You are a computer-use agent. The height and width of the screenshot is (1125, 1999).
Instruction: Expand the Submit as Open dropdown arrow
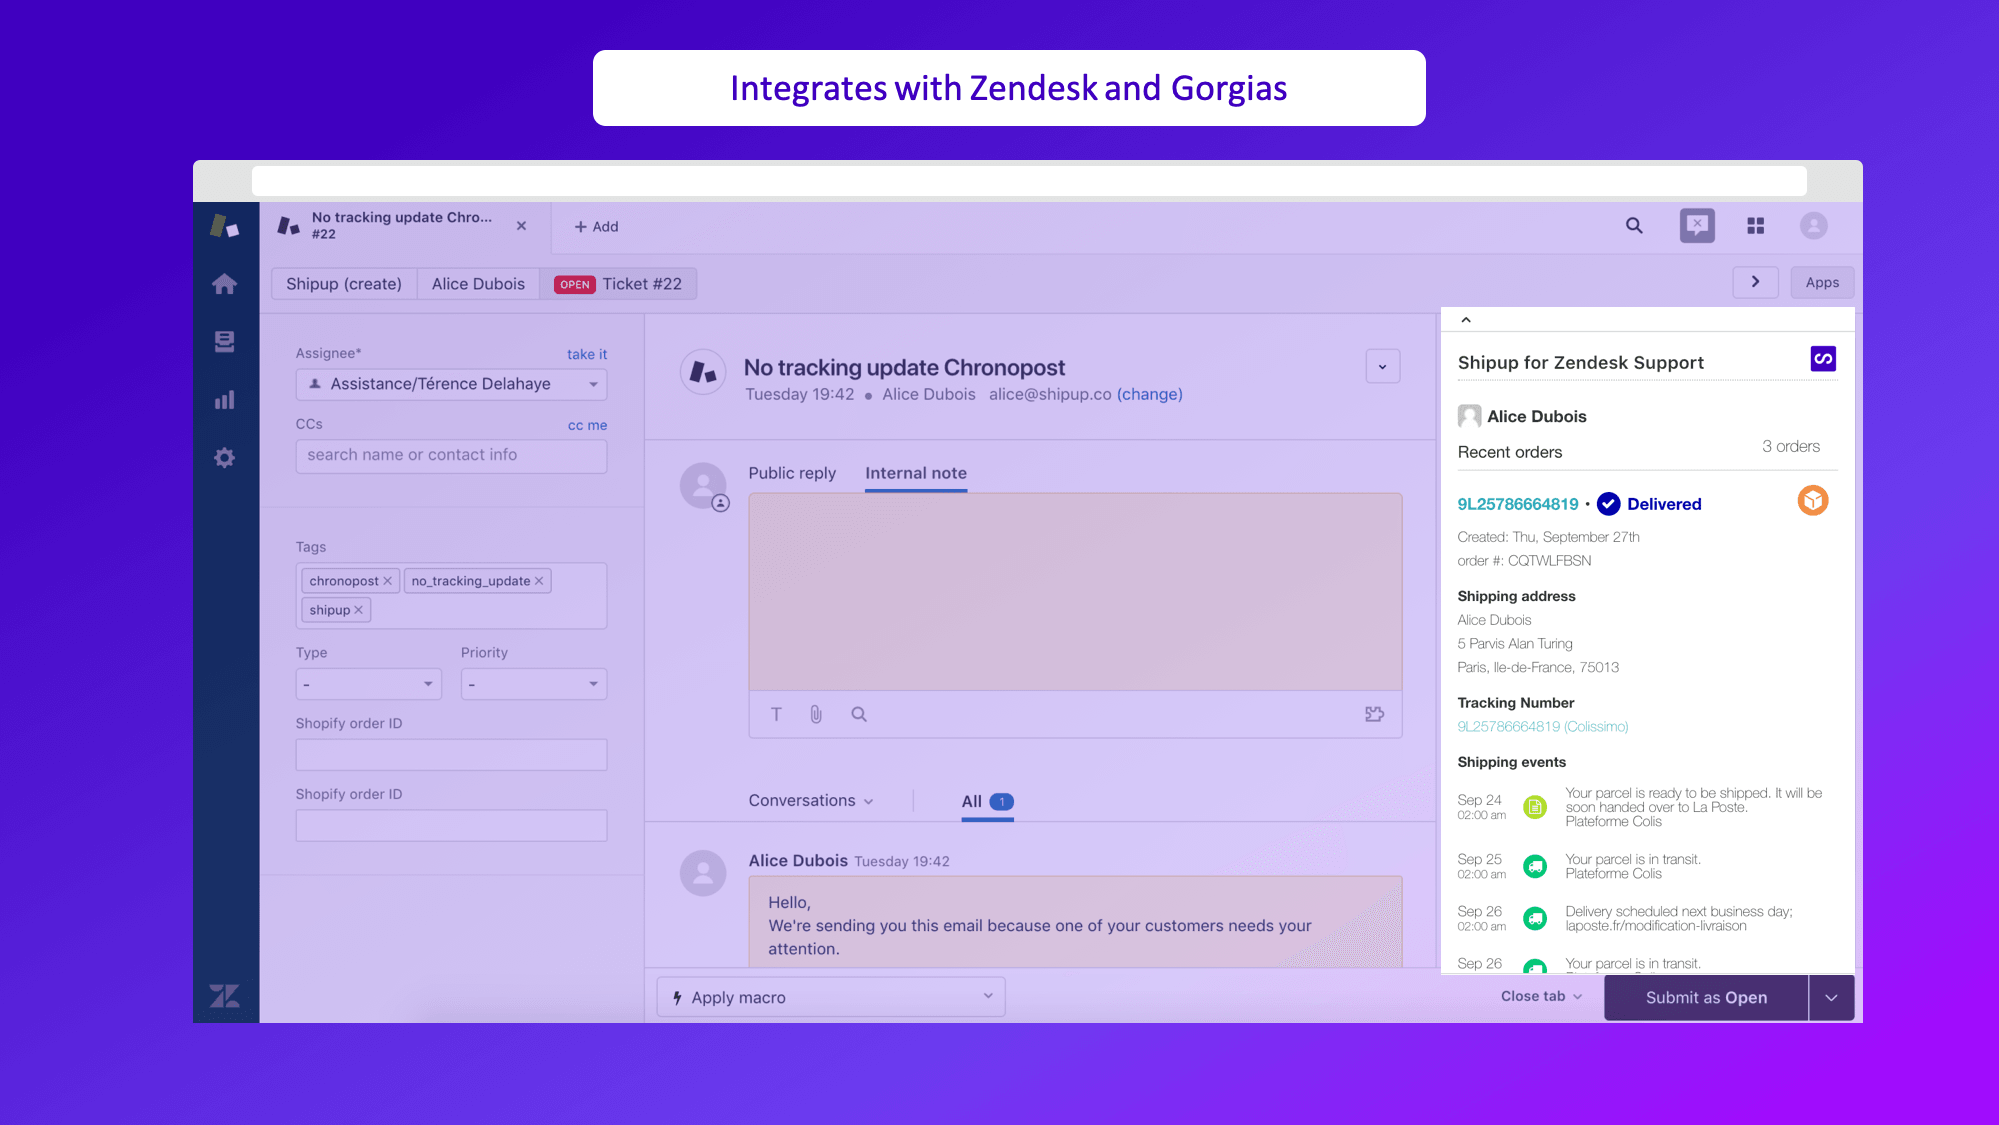tap(1832, 996)
